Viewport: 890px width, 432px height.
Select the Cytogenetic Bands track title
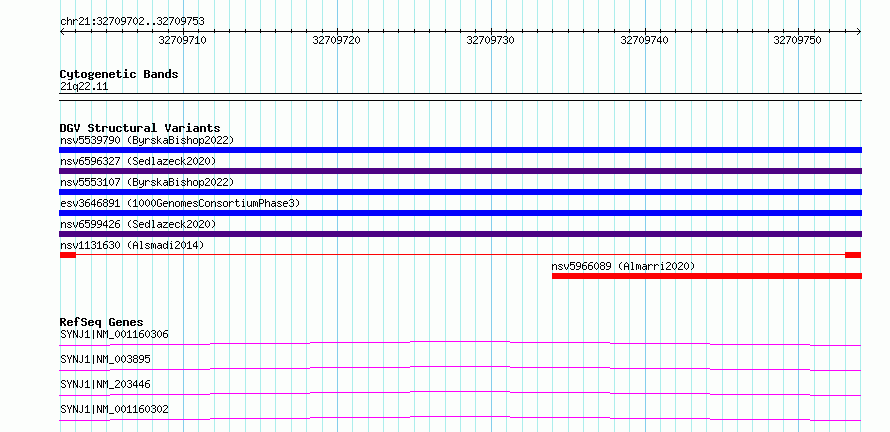pos(119,74)
